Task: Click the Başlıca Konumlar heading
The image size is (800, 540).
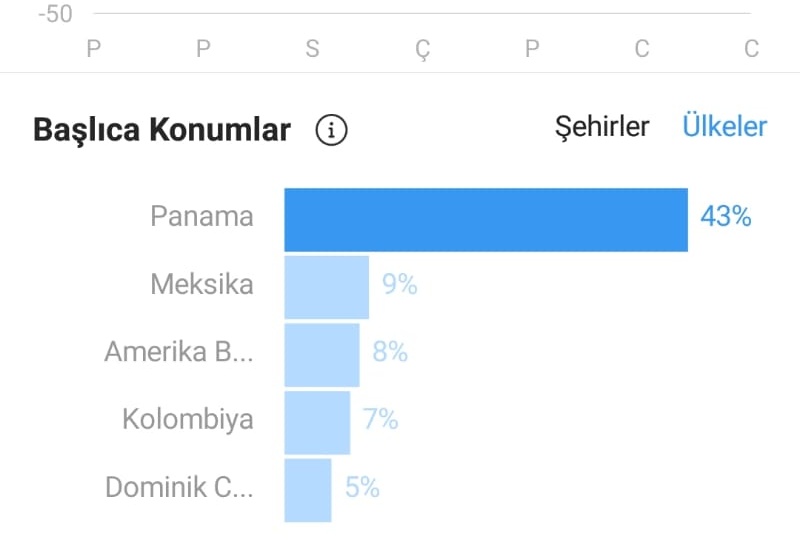Action: click(162, 130)
